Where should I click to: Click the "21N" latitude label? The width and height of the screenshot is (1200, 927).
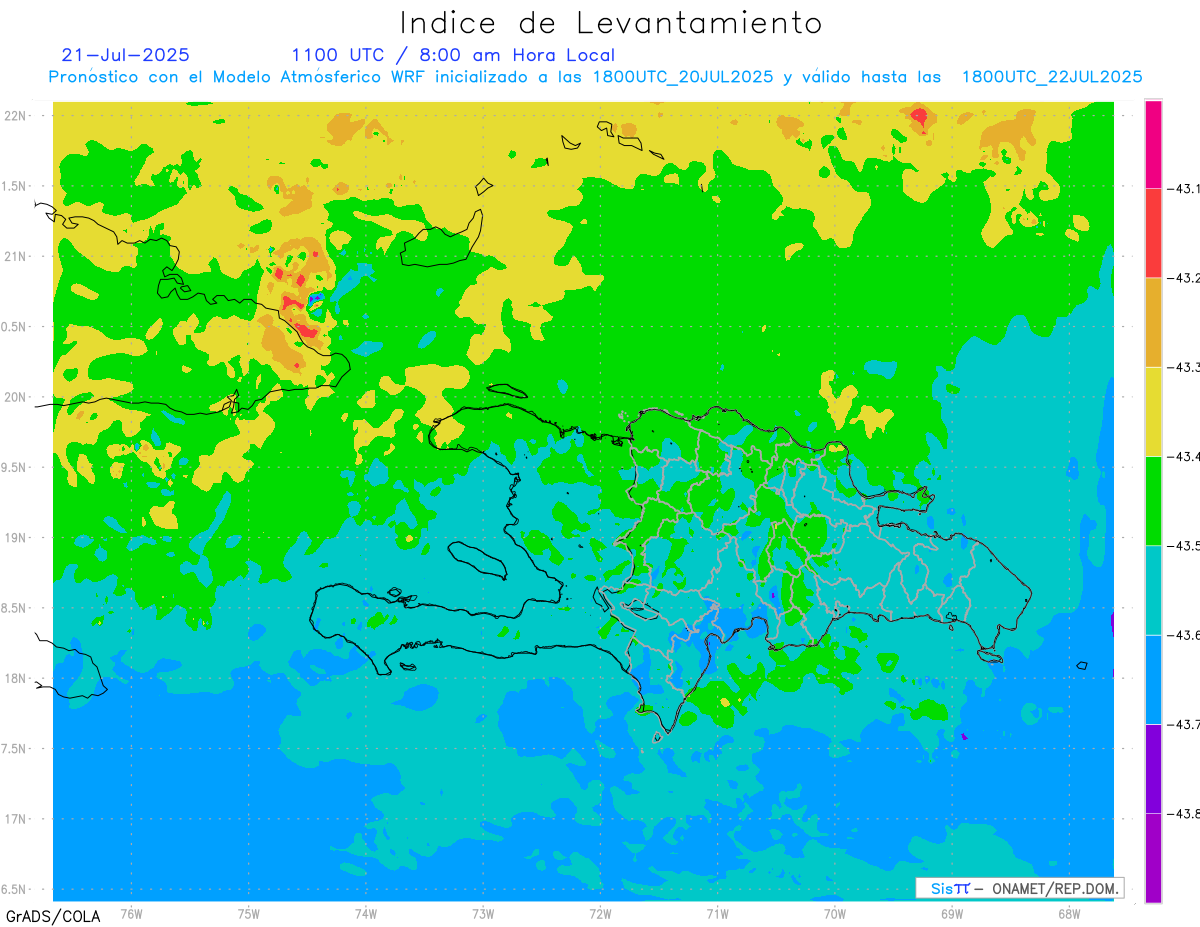[x=15, y=256]
